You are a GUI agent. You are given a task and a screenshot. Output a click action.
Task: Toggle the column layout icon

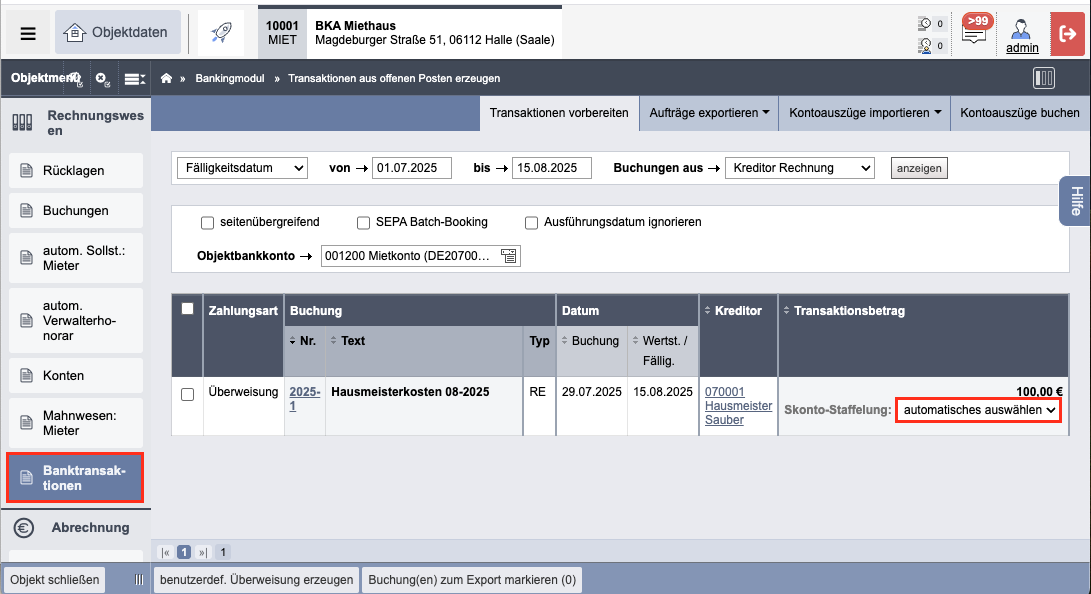point(1044,78)
